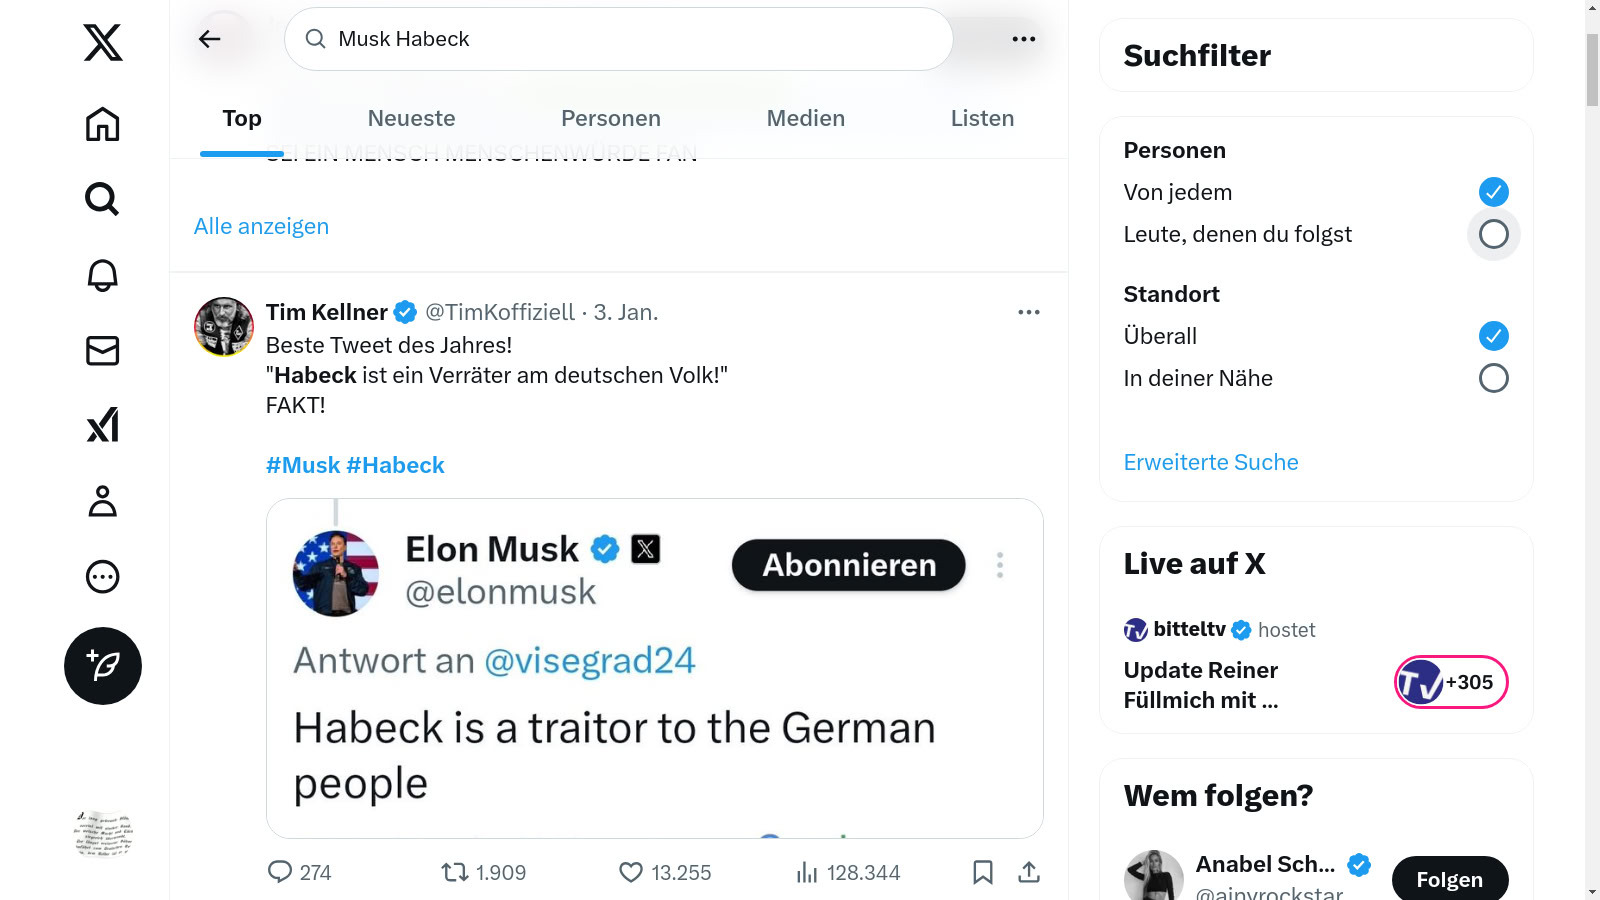
Task: Switch to the Medien tab
Action: point(805,118)
